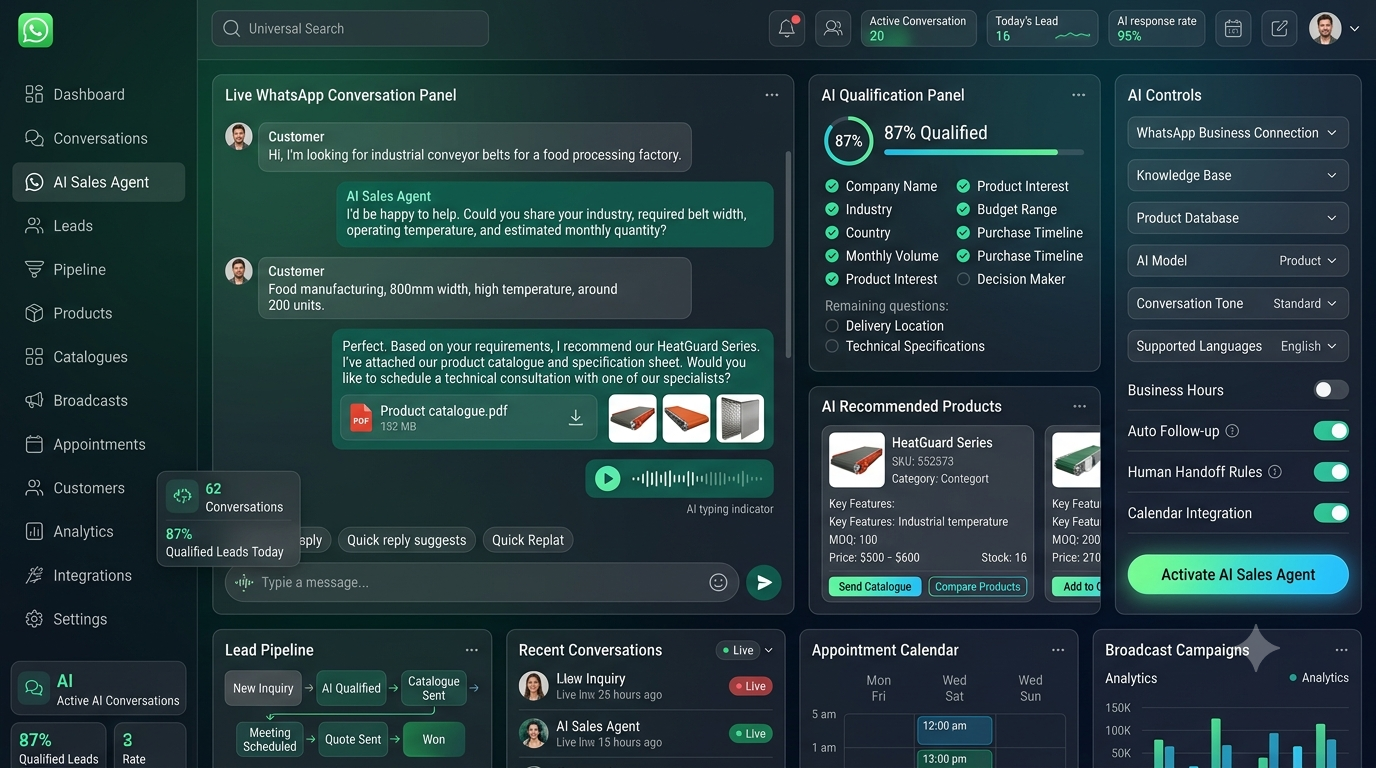Download the Product catalogue.pdf file

[x=576, y=418]
